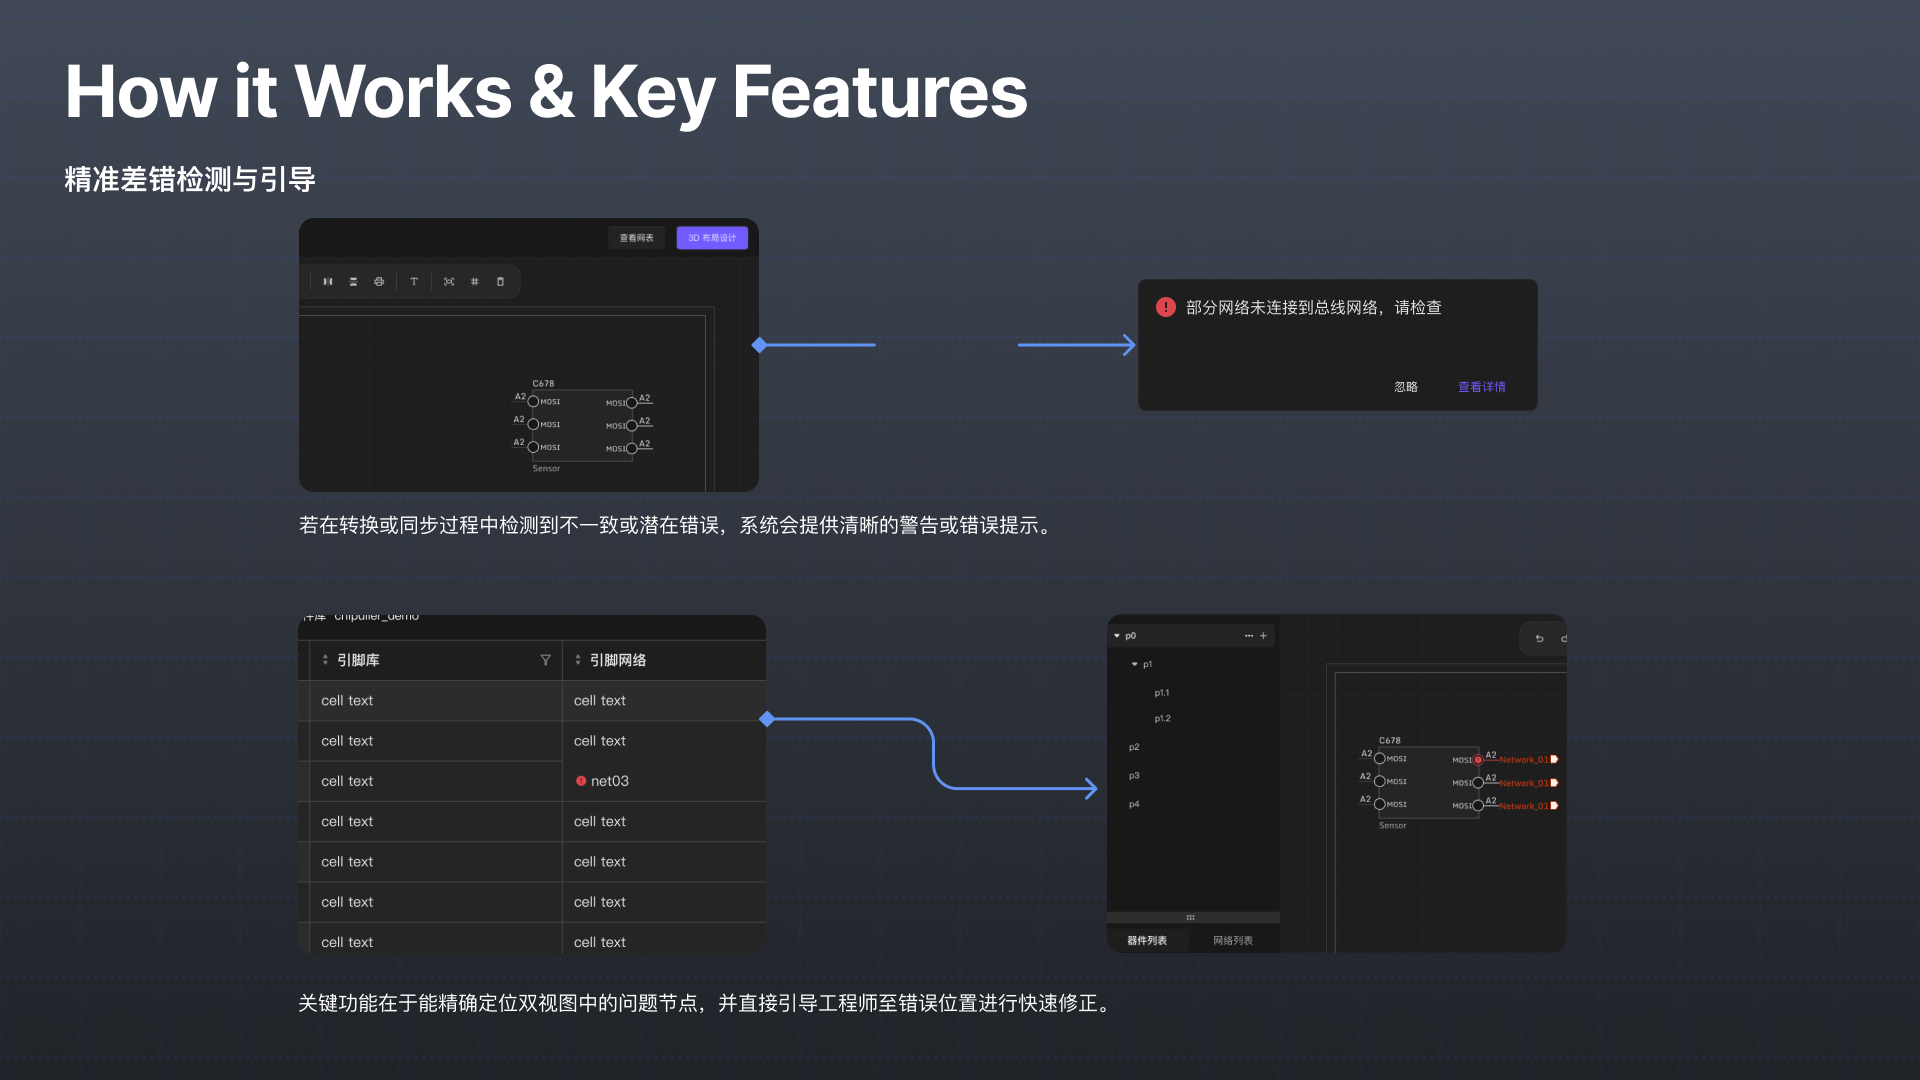Screen dimensions: 1920x1080
Task: Switch to the 器件列表 tab
Action: pos(1147,941)
